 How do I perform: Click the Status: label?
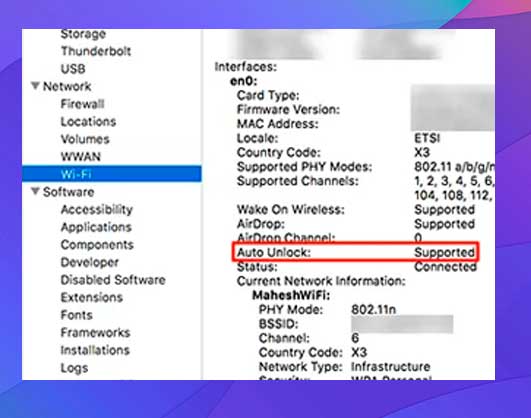257,267
